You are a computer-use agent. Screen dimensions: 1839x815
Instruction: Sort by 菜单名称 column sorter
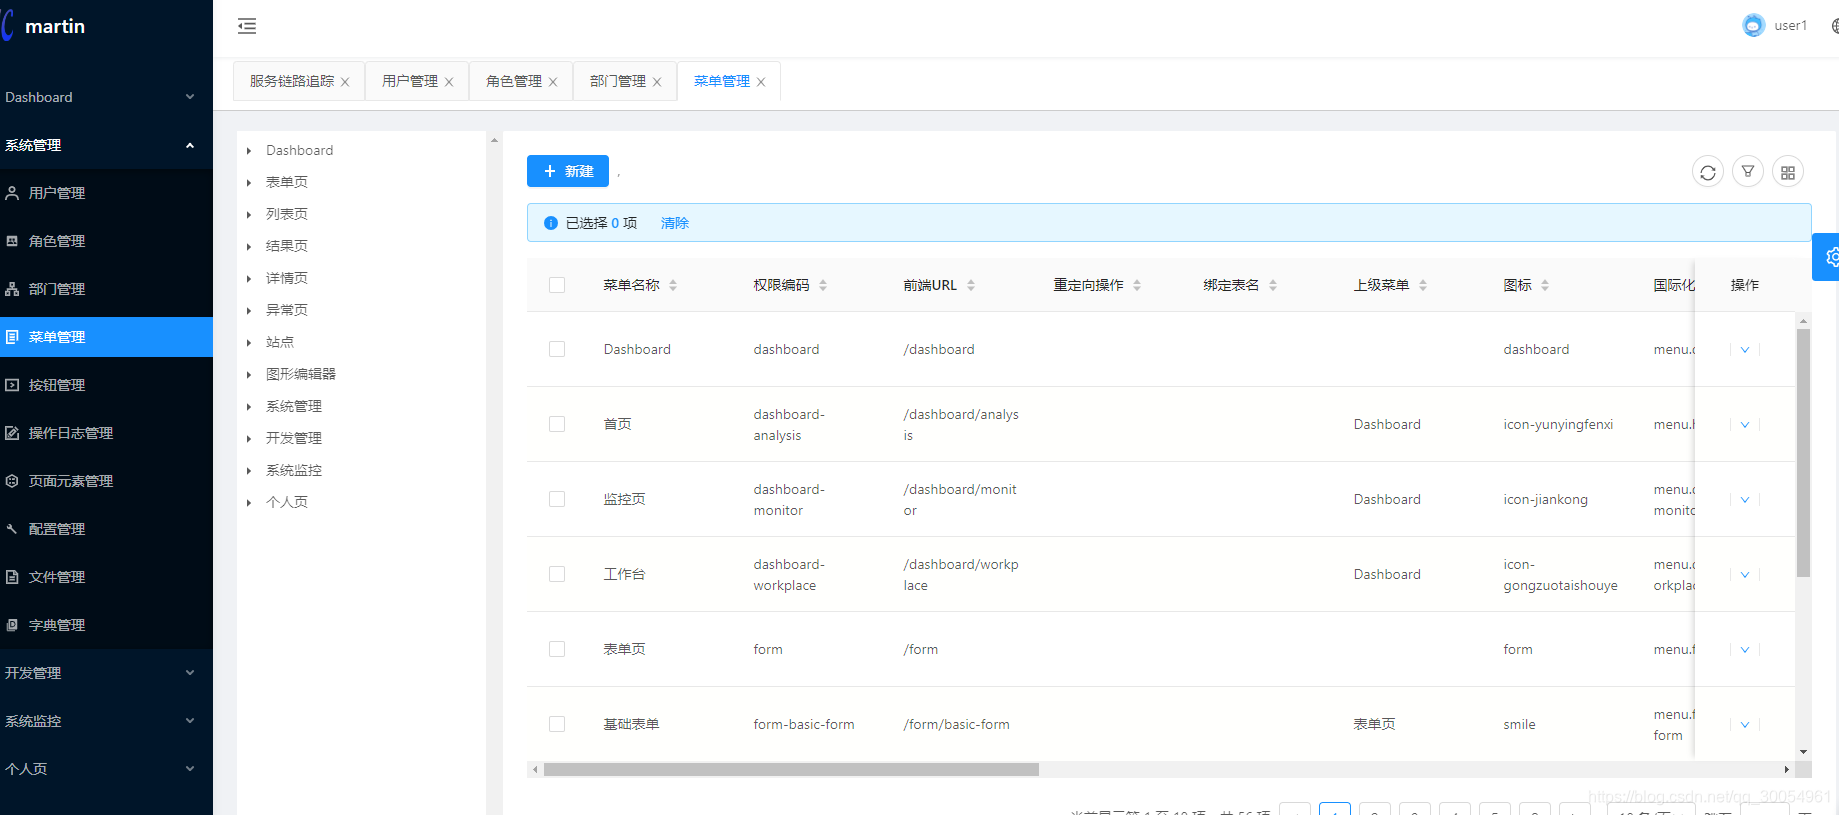(x=673, y=285)
